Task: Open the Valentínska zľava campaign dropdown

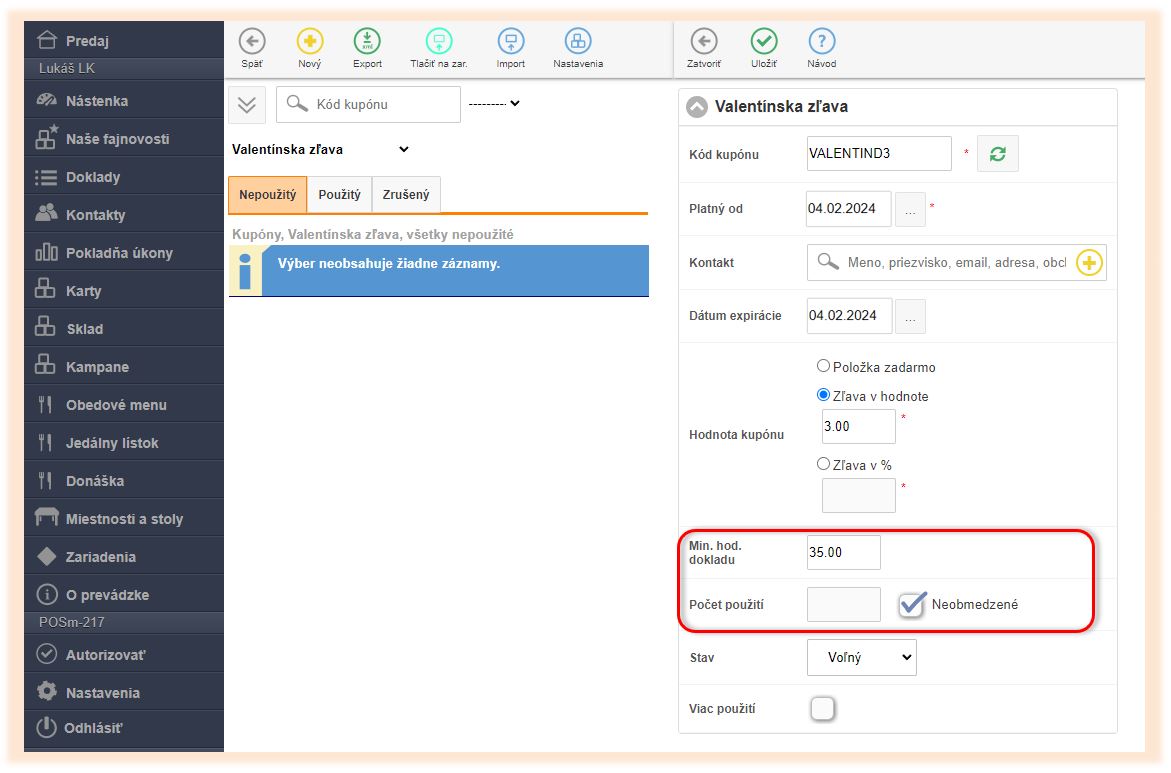Action: pos(320,150)
